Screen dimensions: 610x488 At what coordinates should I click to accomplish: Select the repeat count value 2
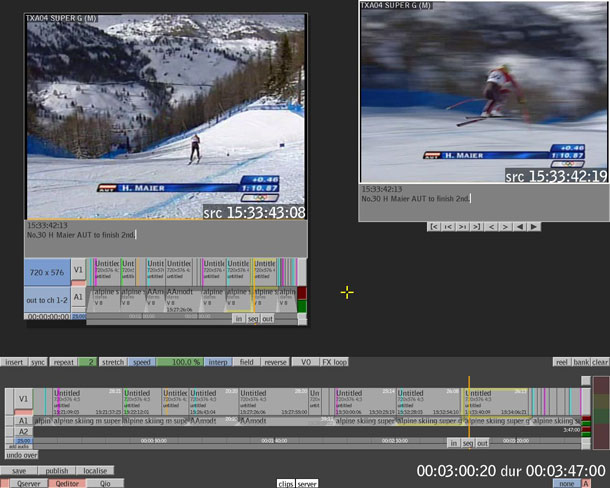[x=88, y=362]
